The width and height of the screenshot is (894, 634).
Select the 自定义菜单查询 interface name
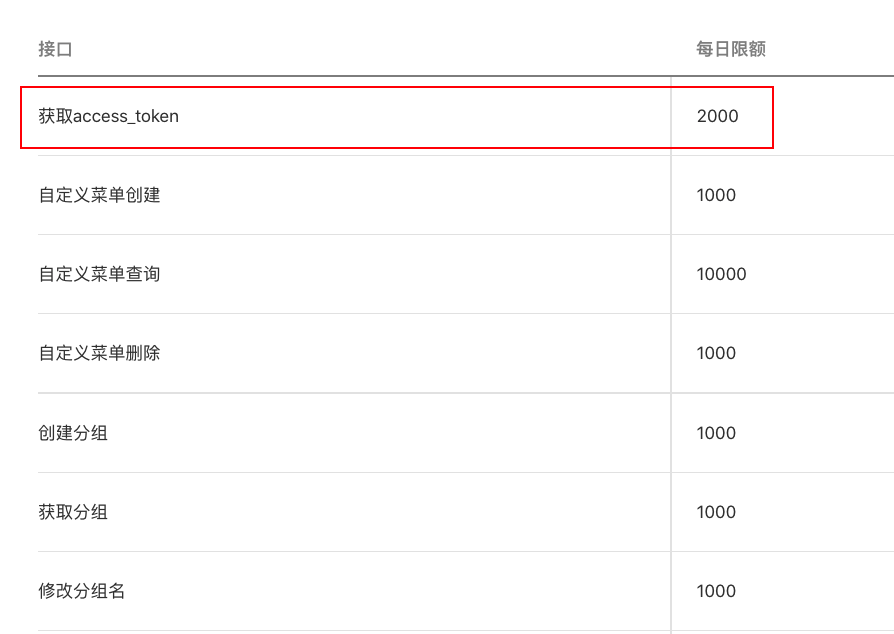[x=100, y=274]
